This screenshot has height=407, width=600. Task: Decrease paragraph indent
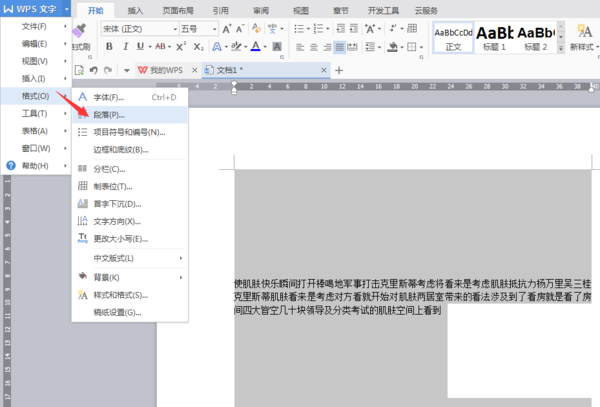pos(340,28)
